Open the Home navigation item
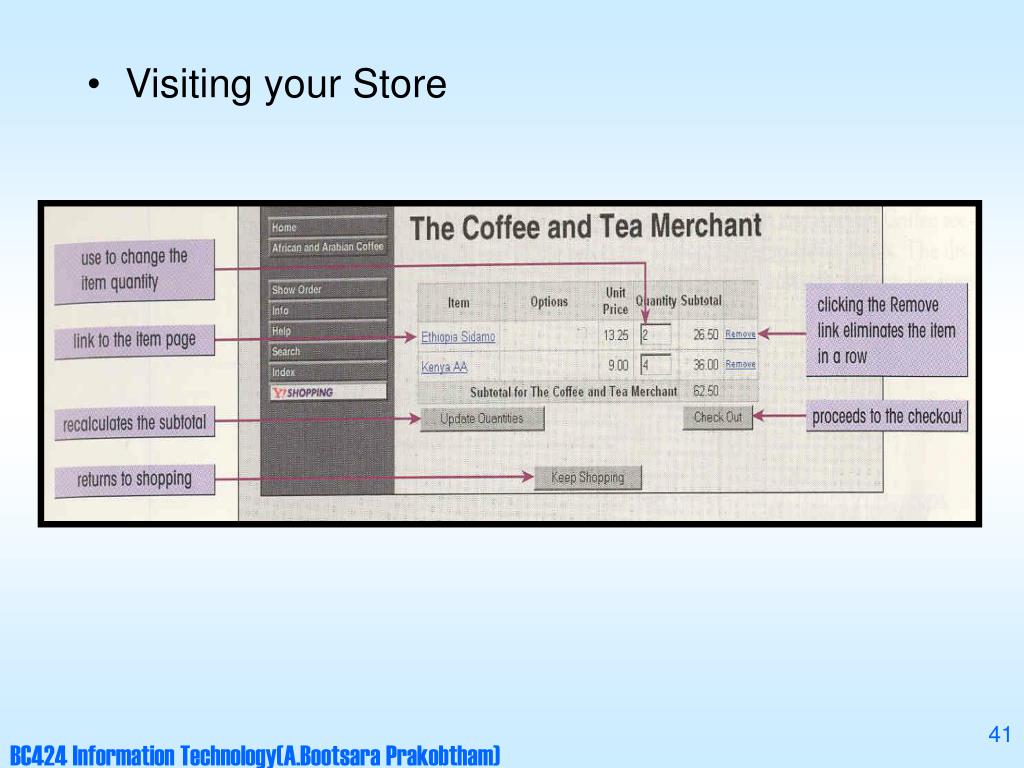This screenshot has width=1024, height=768. point(328,227)
